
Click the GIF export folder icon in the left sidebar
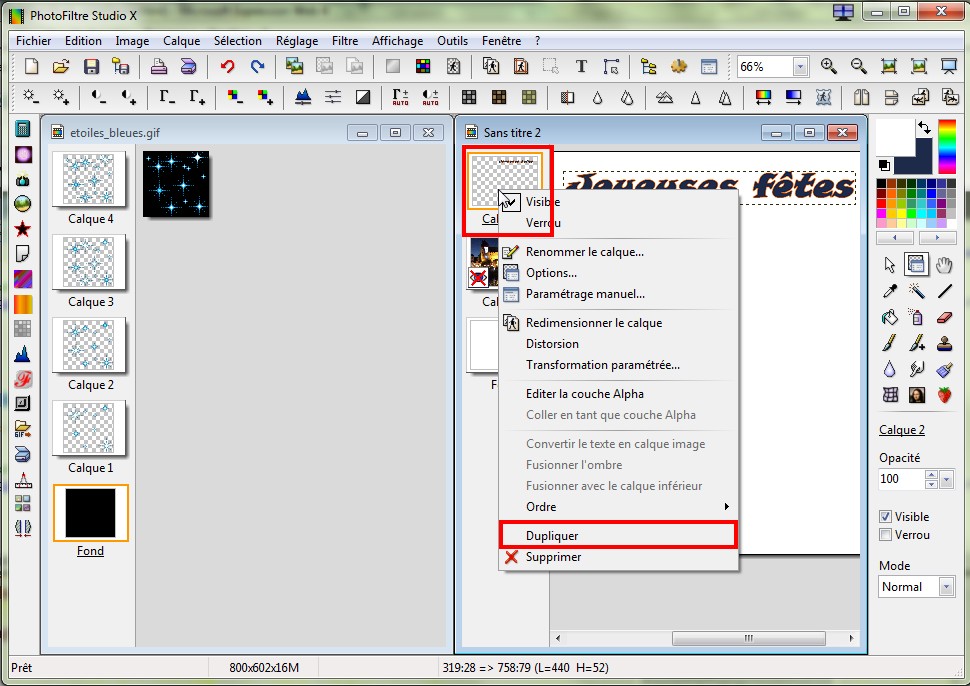coord(22,429)
